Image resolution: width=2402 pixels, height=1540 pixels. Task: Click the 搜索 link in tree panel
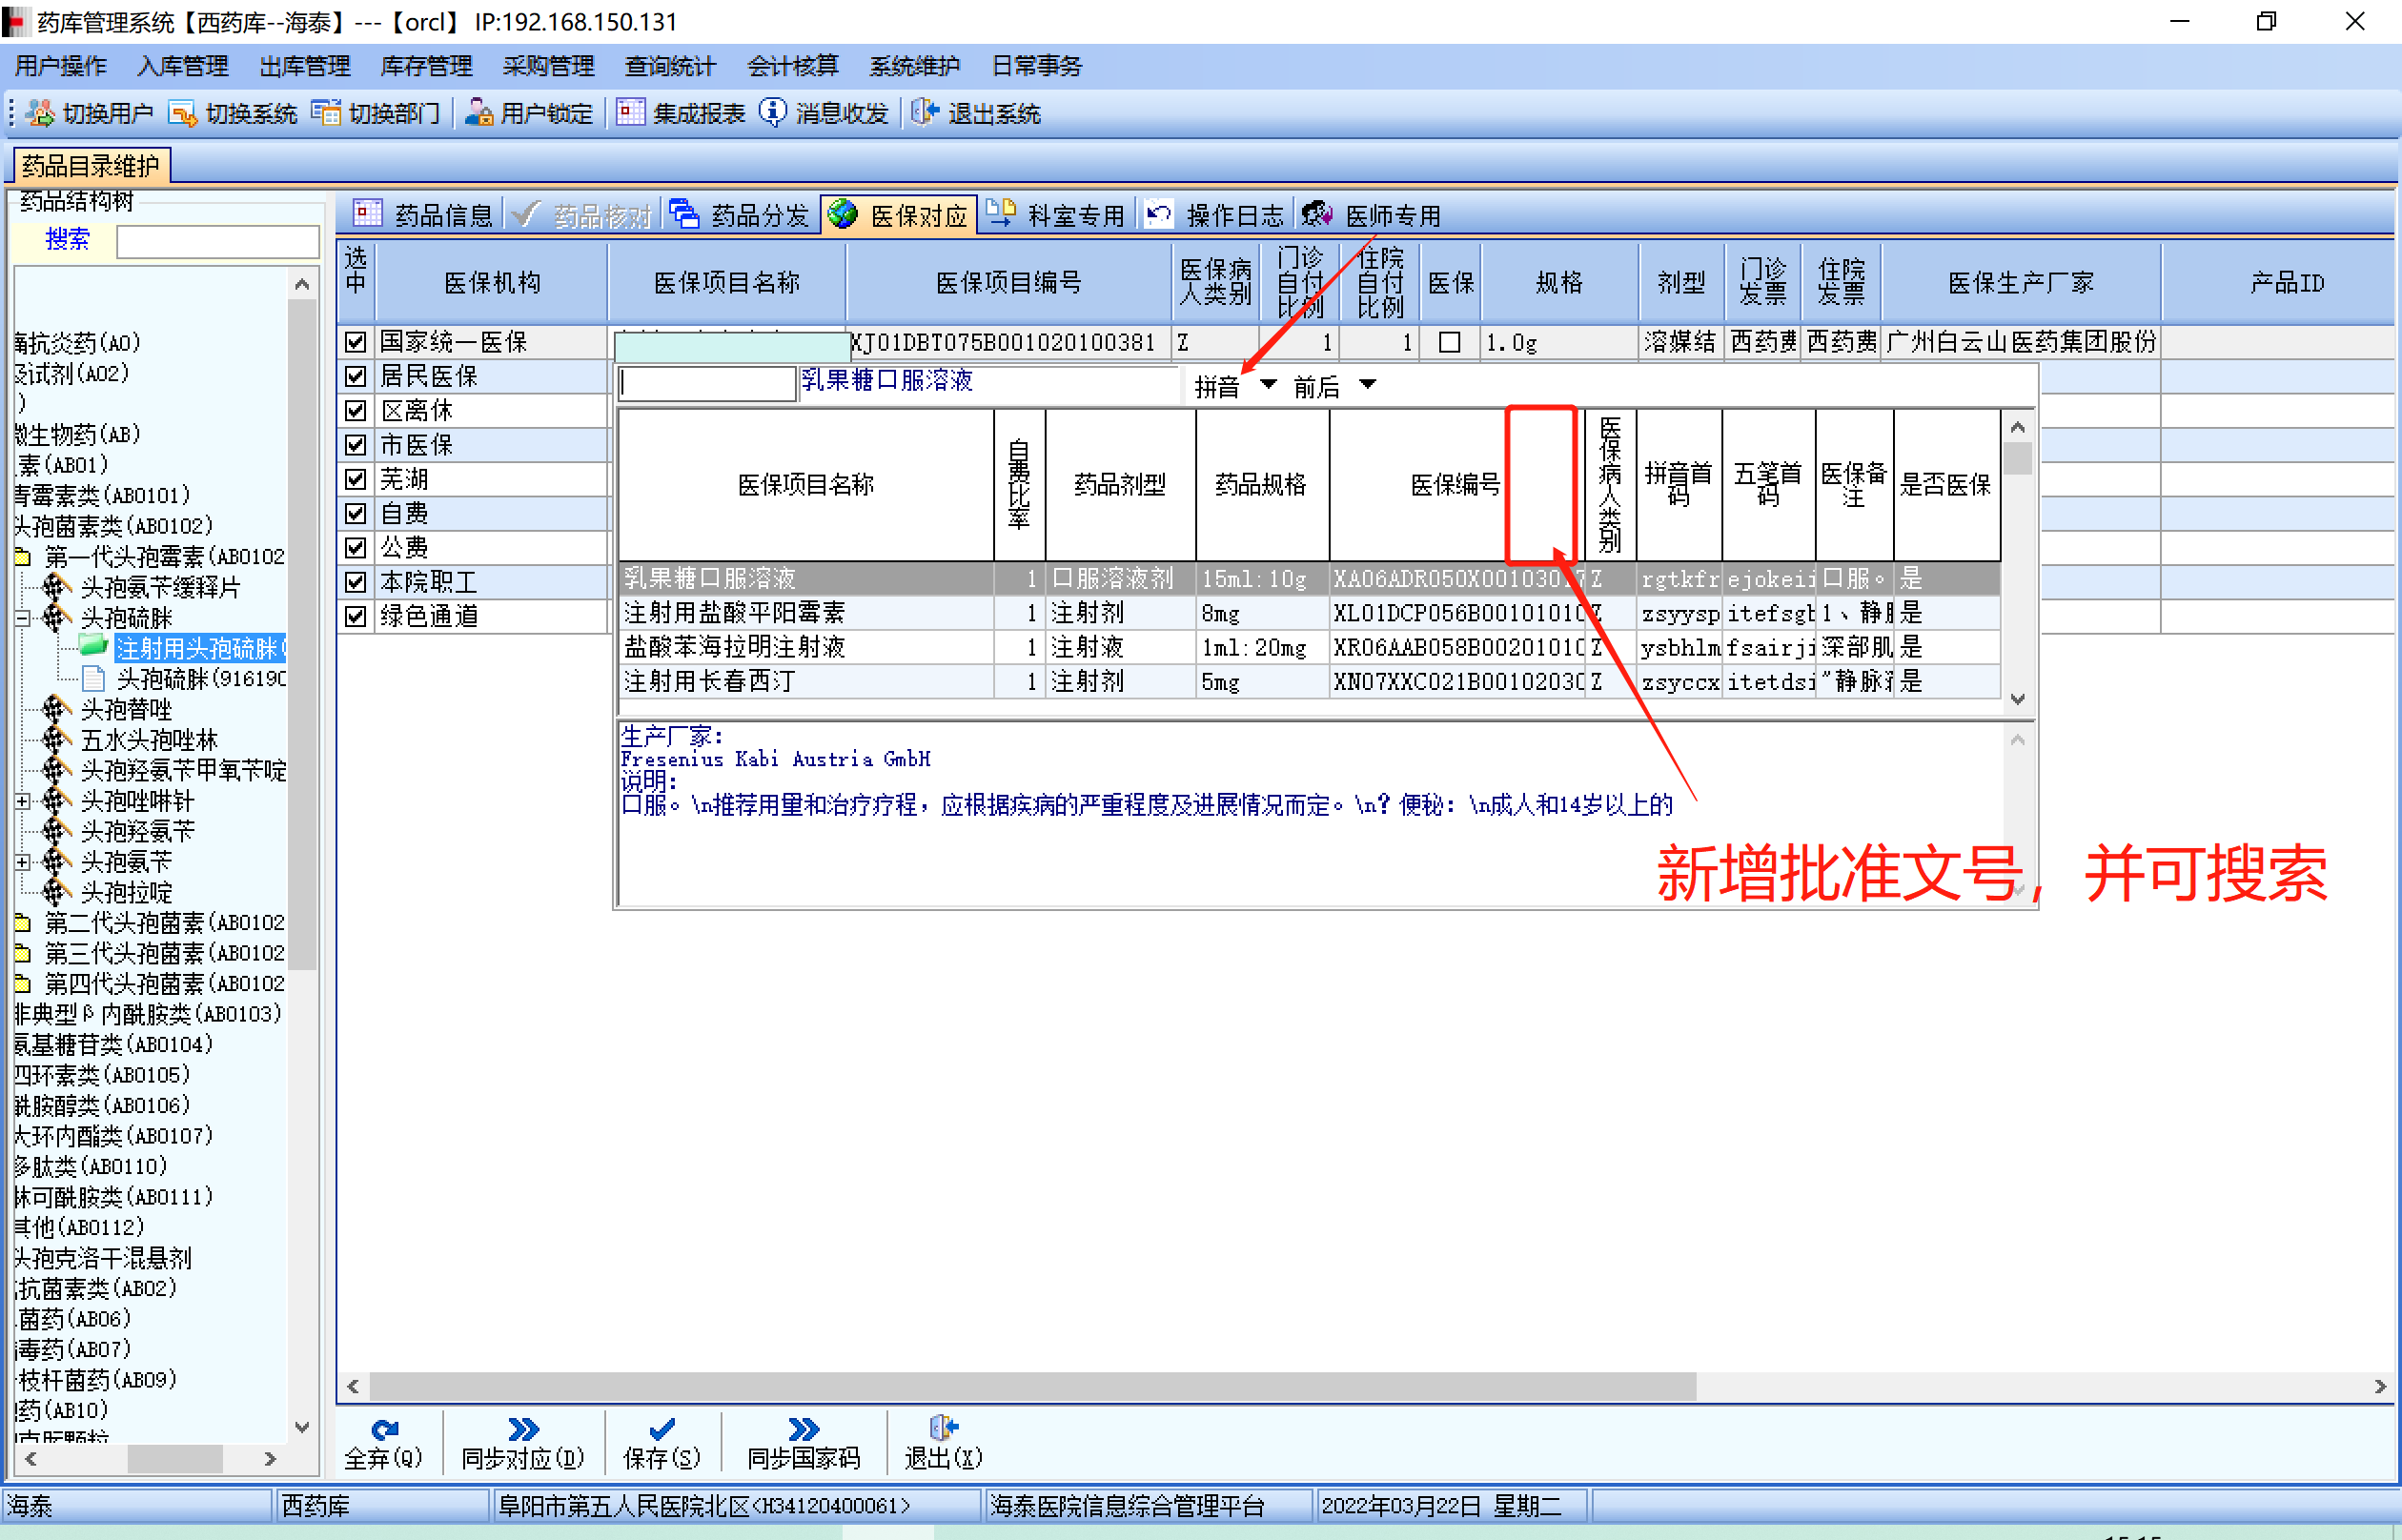coord(67,240)
